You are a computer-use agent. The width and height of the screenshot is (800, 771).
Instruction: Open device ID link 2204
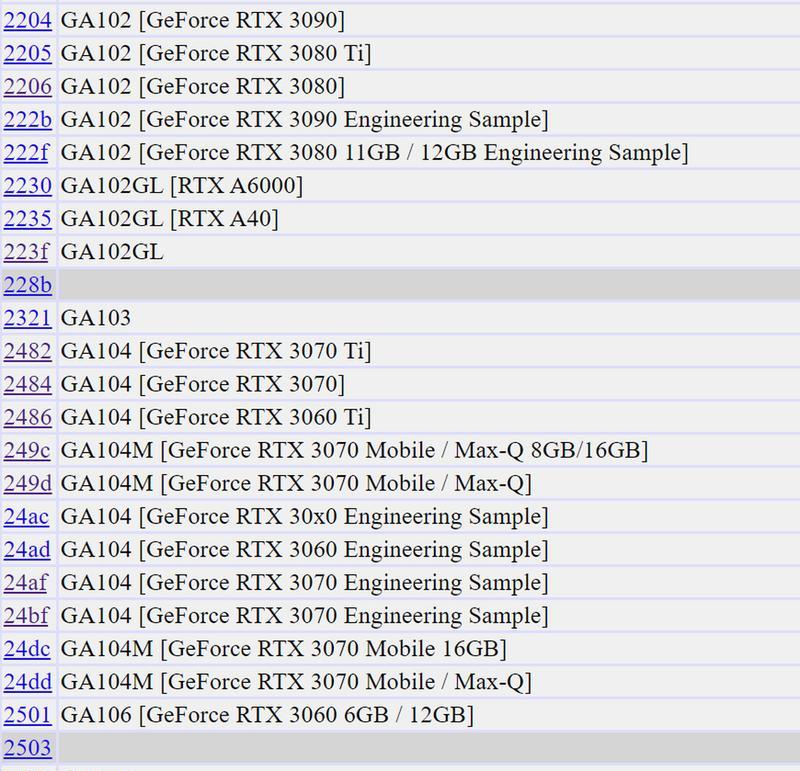28,20
